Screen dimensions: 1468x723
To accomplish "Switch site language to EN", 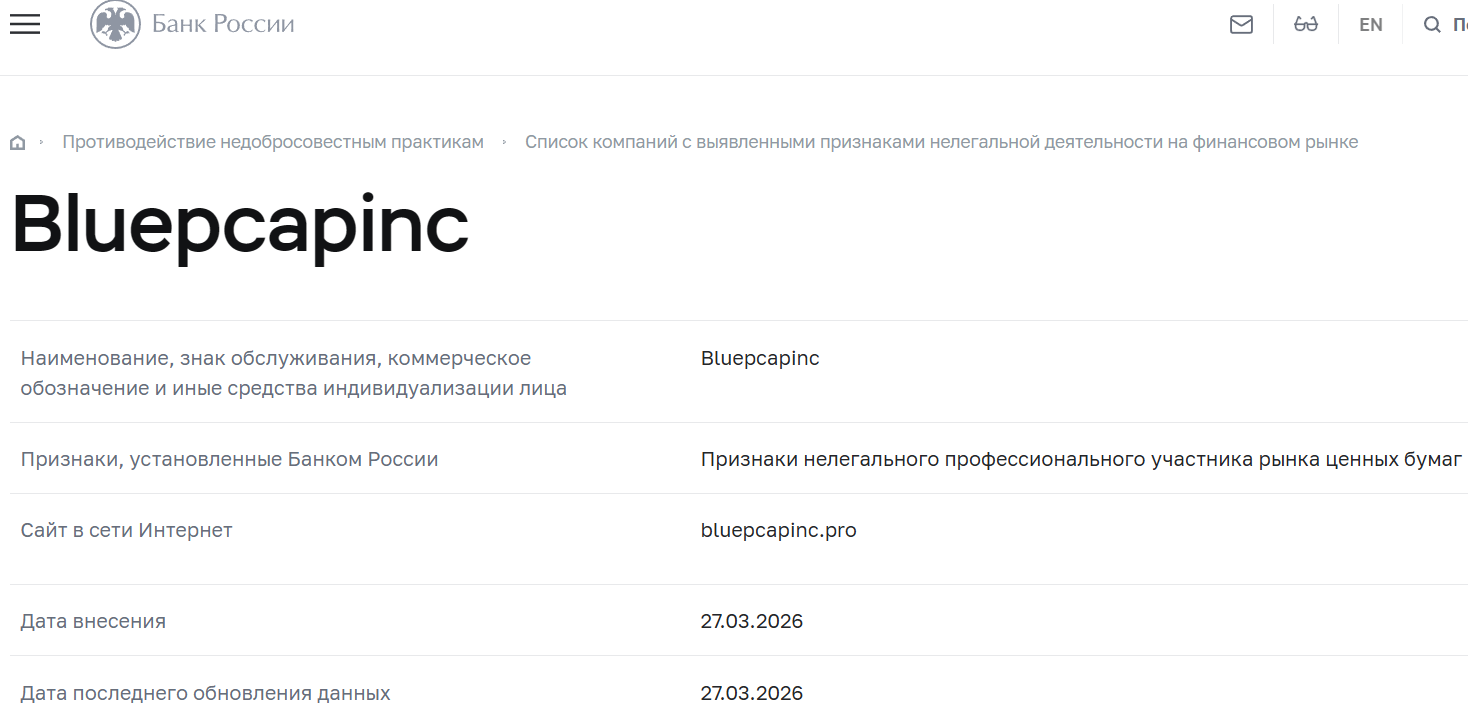I will [1370, 24].
